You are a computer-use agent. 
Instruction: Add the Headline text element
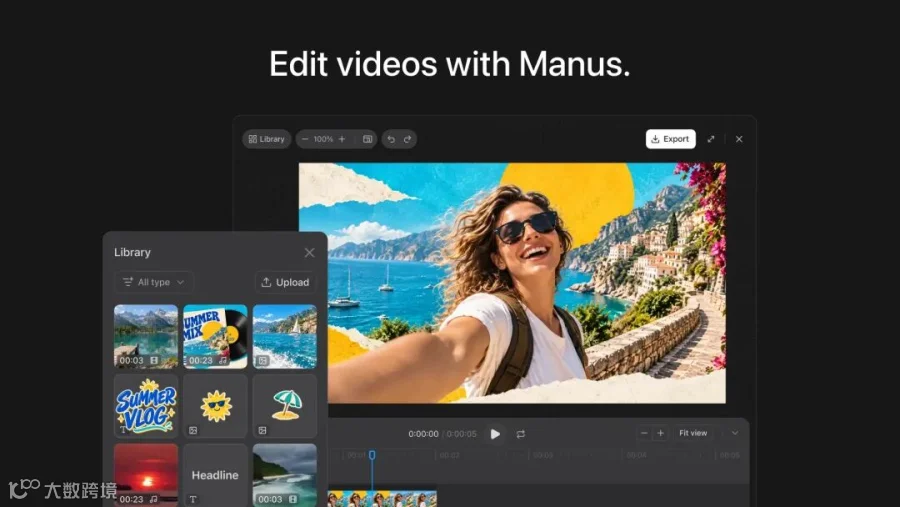215,475
